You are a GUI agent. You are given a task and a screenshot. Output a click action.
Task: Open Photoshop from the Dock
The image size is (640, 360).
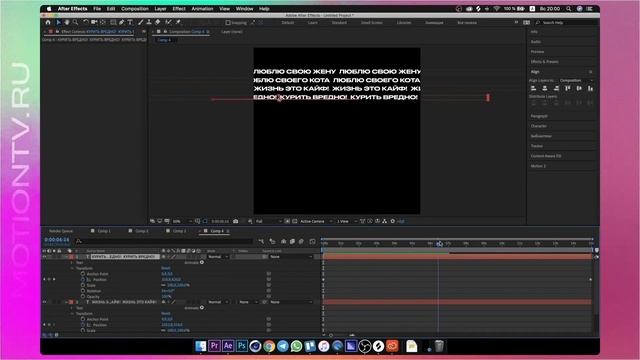click(242, 346)
